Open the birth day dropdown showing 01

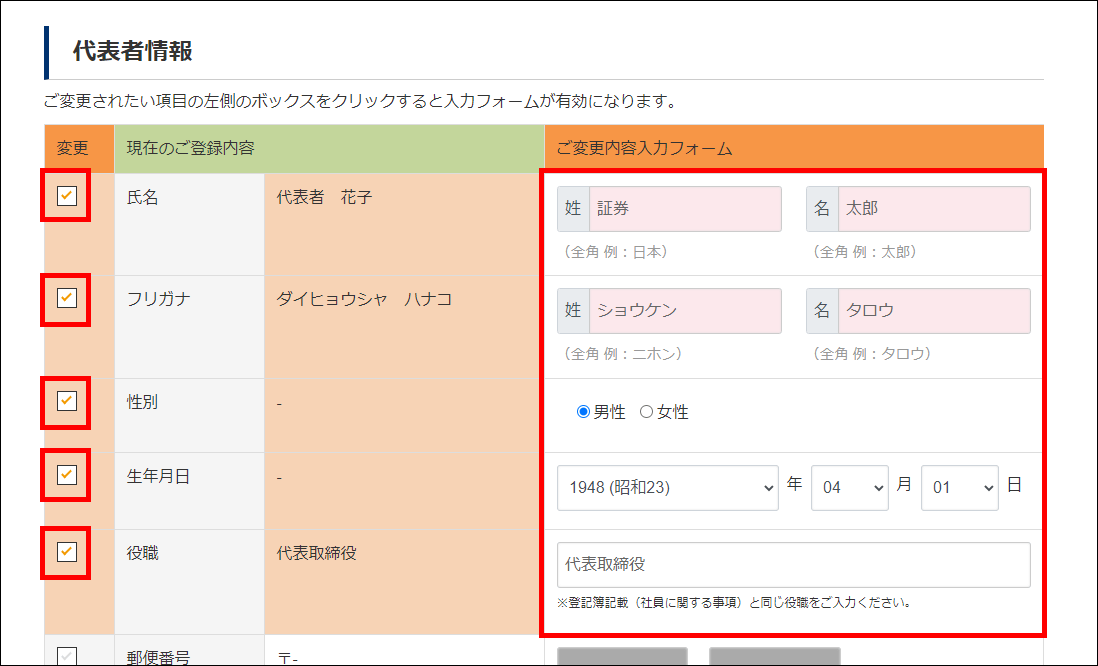pos(959,487)
